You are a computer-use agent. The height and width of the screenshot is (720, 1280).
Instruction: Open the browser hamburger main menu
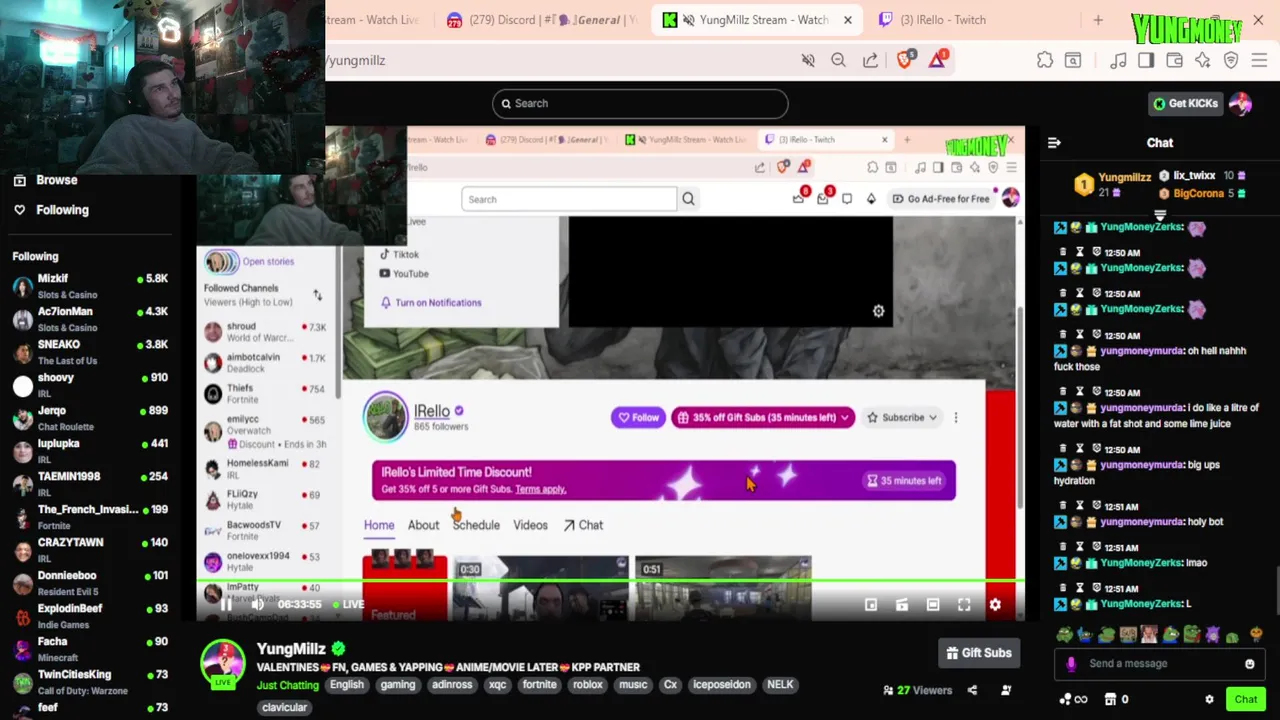click(1259, 60)
